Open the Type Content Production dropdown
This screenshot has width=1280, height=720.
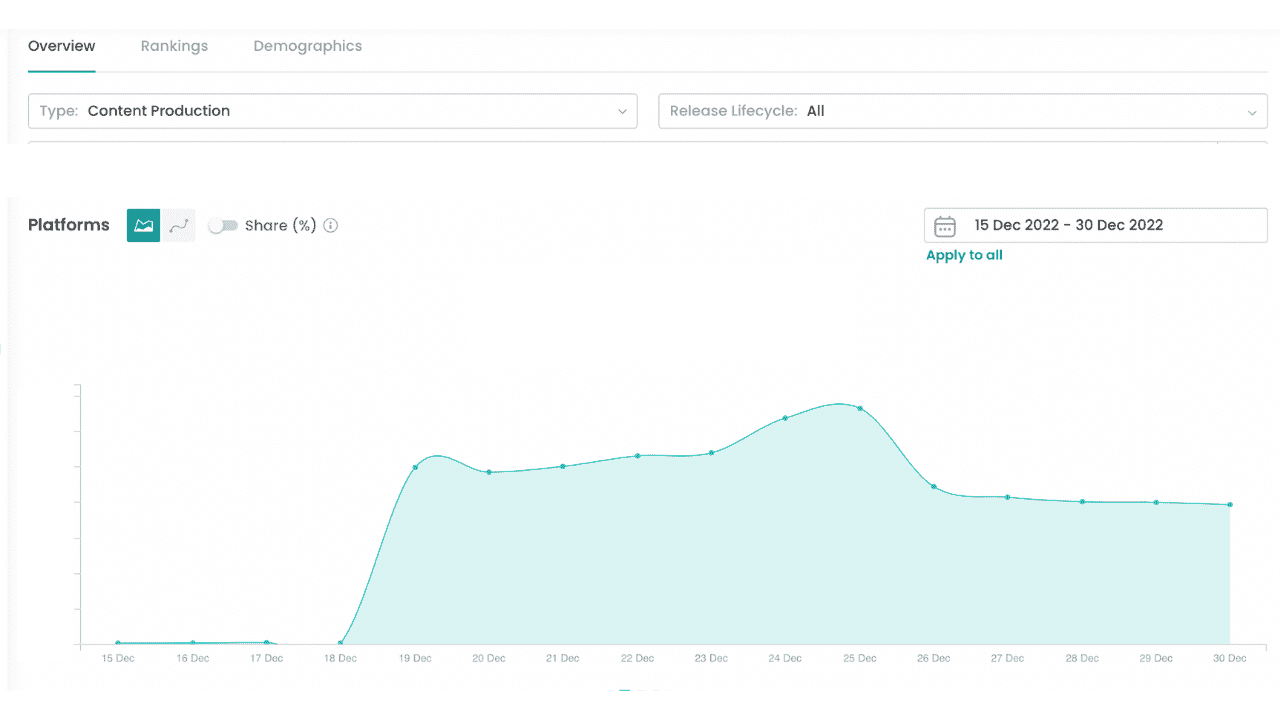[332, 111]
